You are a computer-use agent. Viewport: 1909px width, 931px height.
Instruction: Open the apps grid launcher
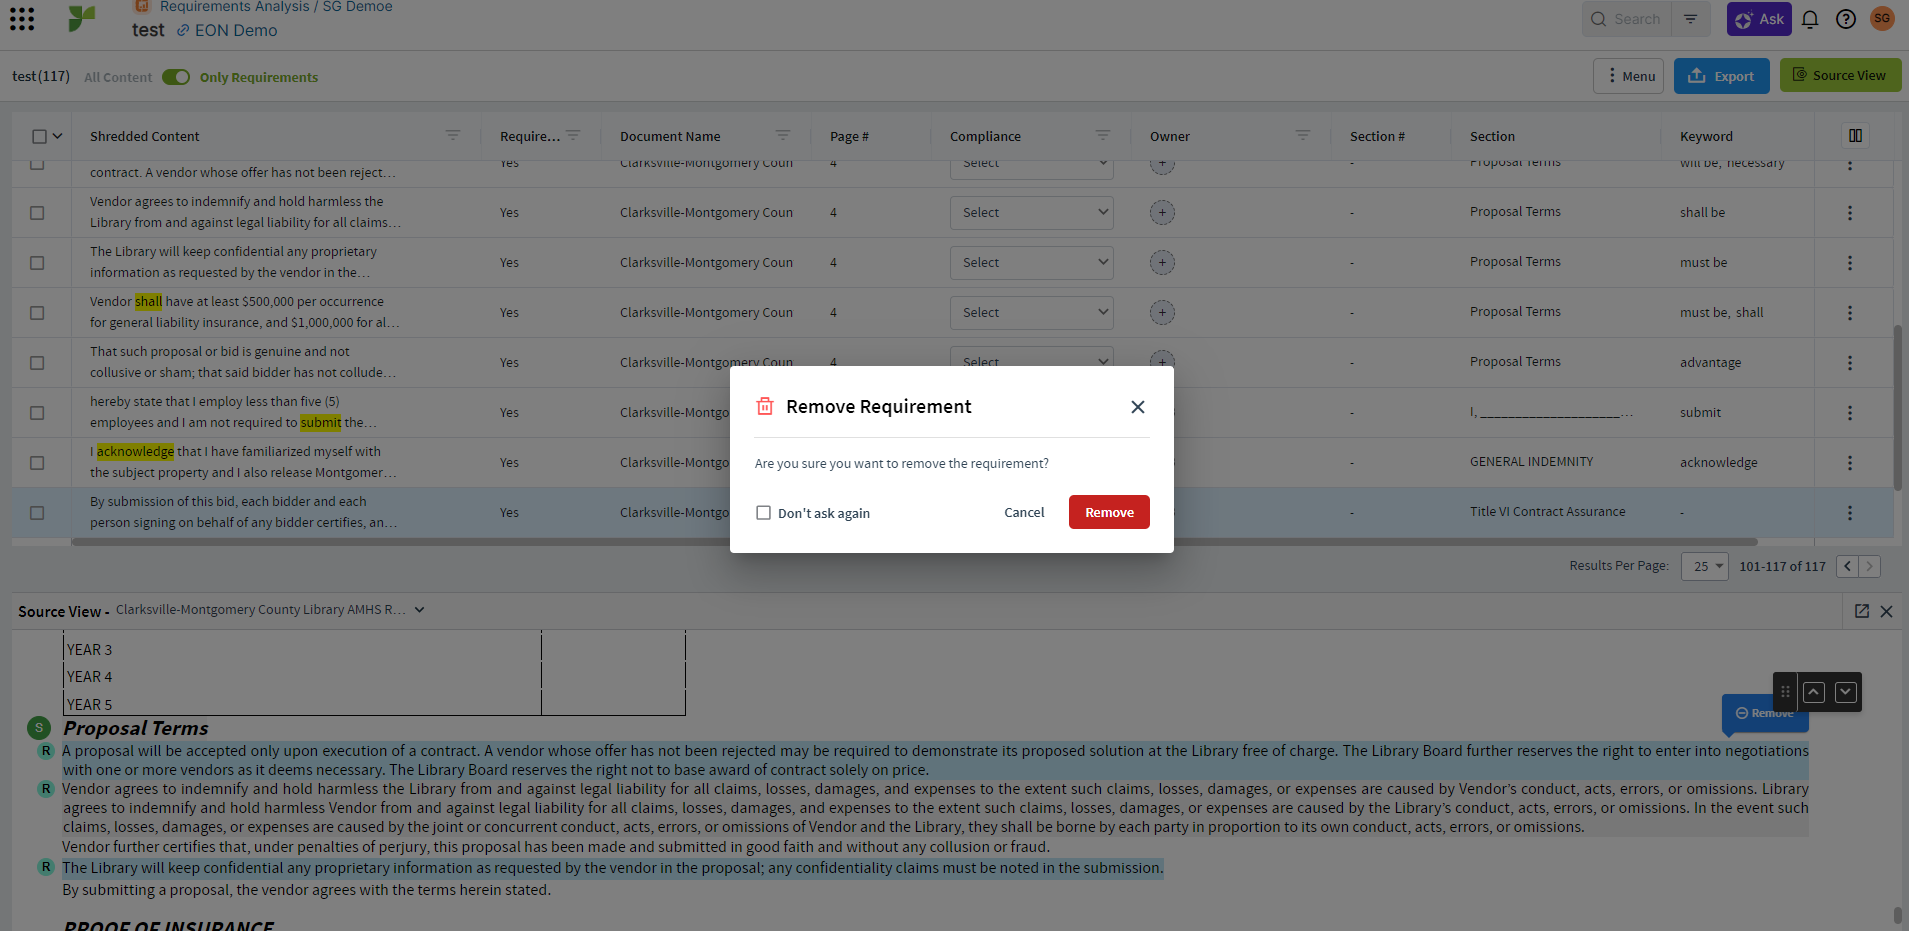(22, 19)
